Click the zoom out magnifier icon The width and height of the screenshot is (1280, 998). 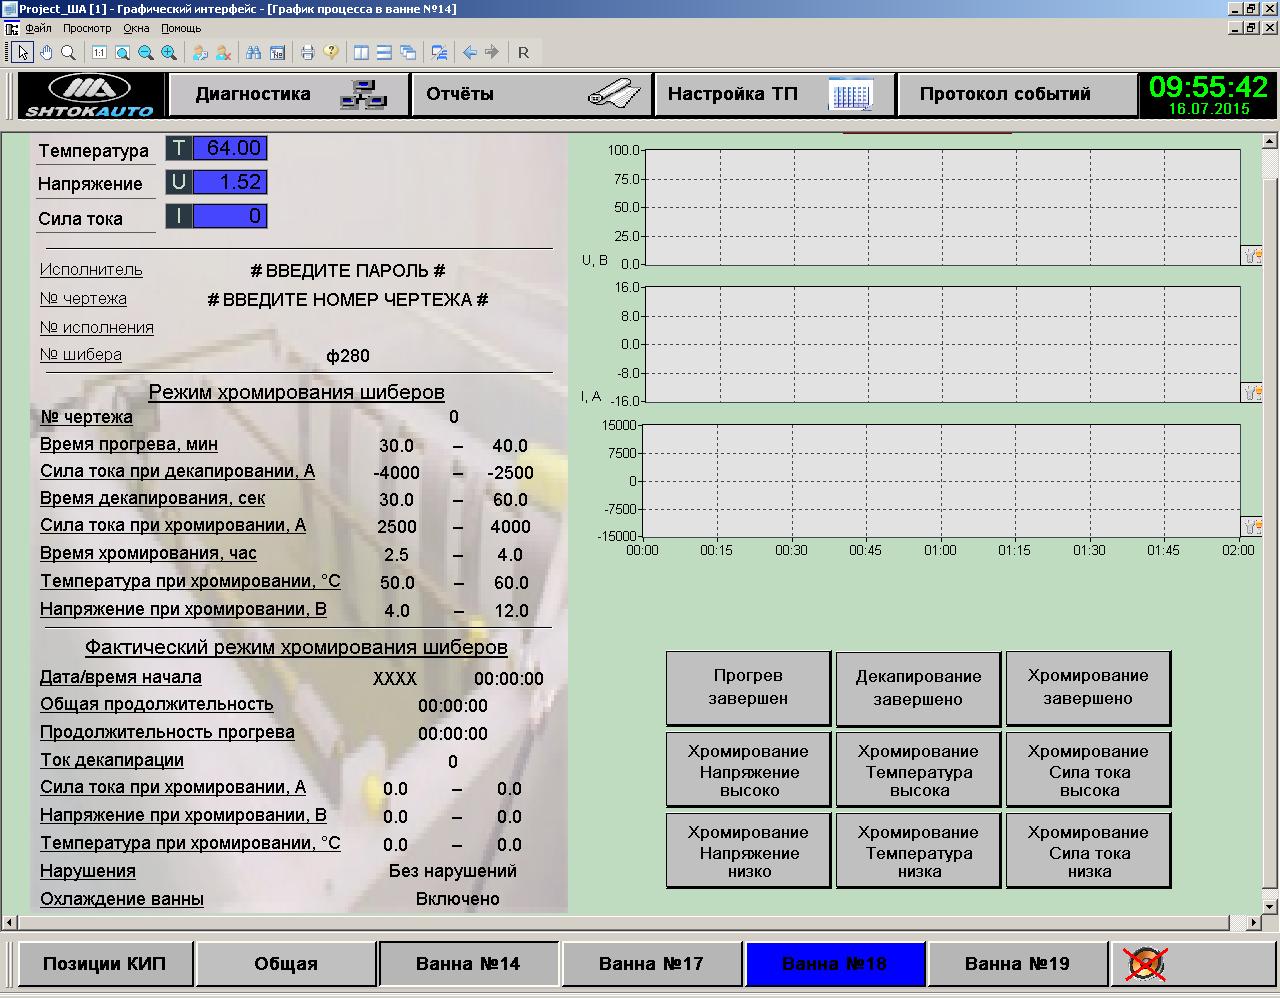tap(146, 53)
